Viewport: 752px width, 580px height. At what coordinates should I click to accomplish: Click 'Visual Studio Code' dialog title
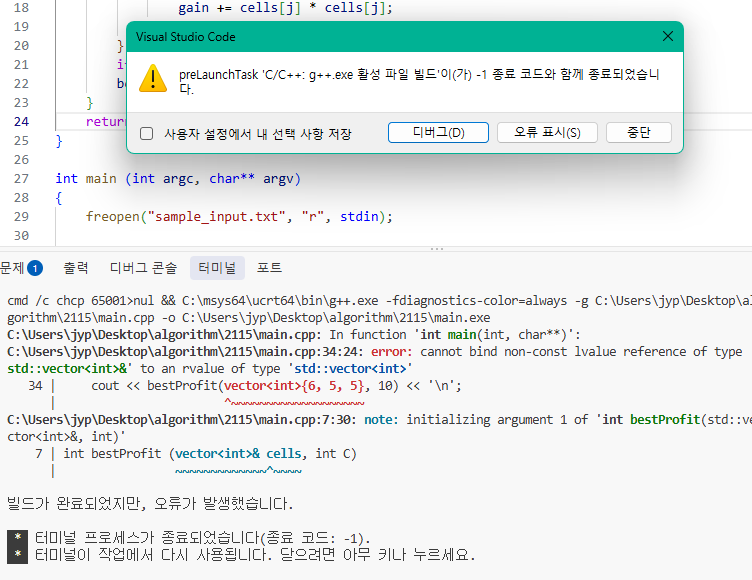click(186, 37)
